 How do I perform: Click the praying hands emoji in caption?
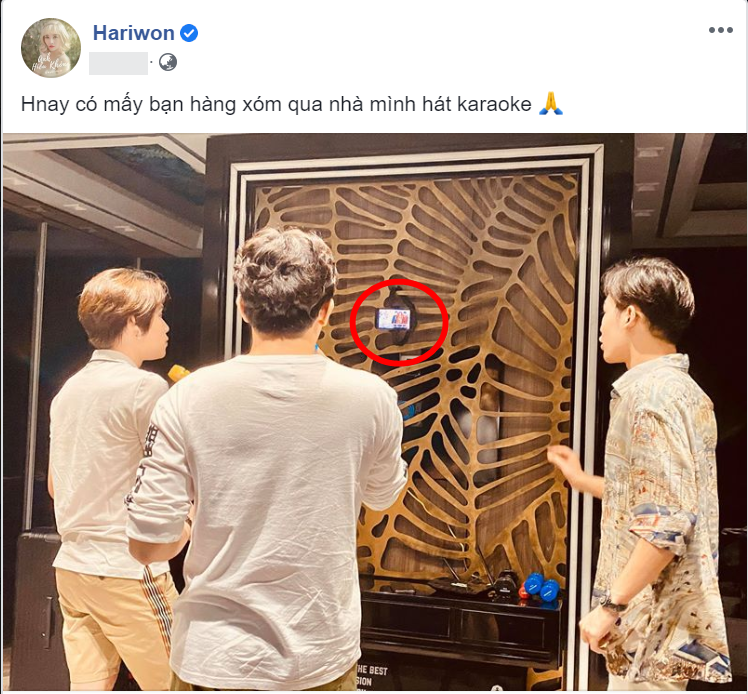(x=551, y=104)
